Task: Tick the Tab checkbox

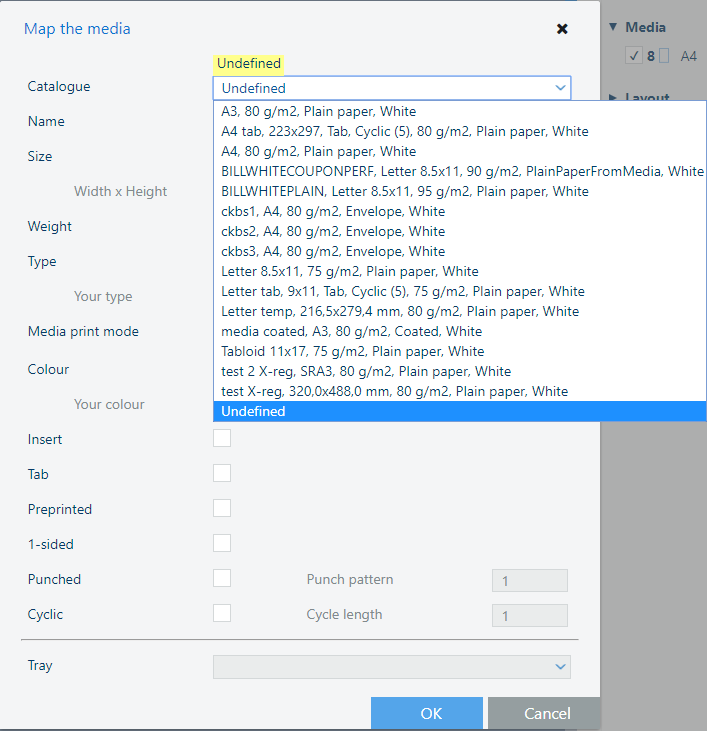Action: 222,473
